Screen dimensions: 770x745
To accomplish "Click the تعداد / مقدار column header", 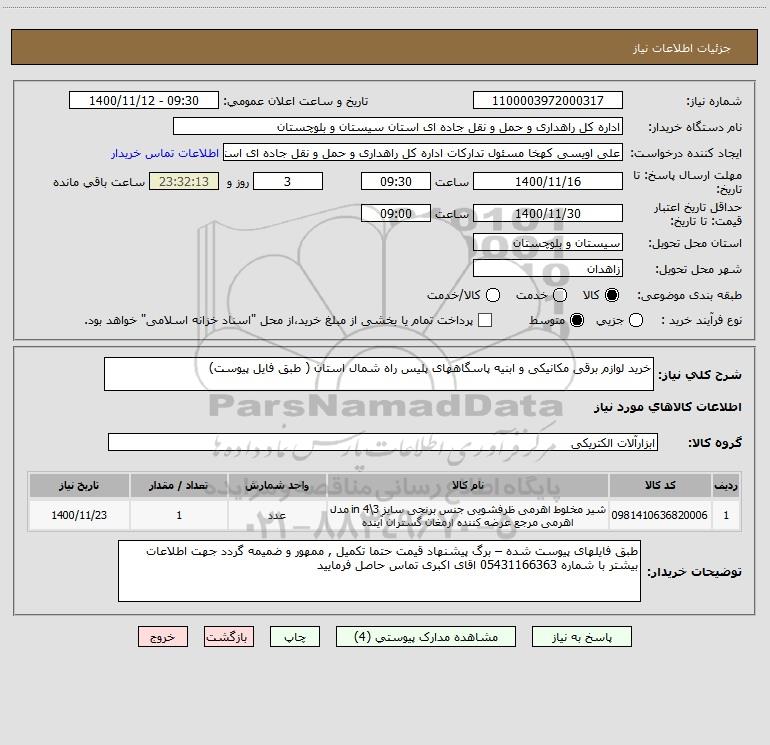I will (179, 485).
